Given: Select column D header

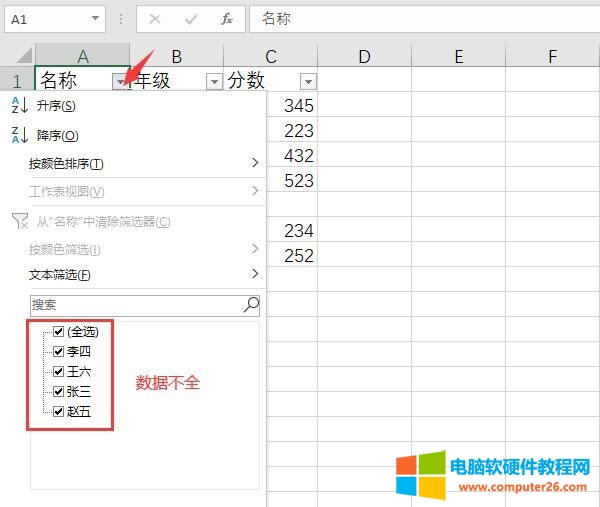Looking at the screenshot, I should click(364, 57).
